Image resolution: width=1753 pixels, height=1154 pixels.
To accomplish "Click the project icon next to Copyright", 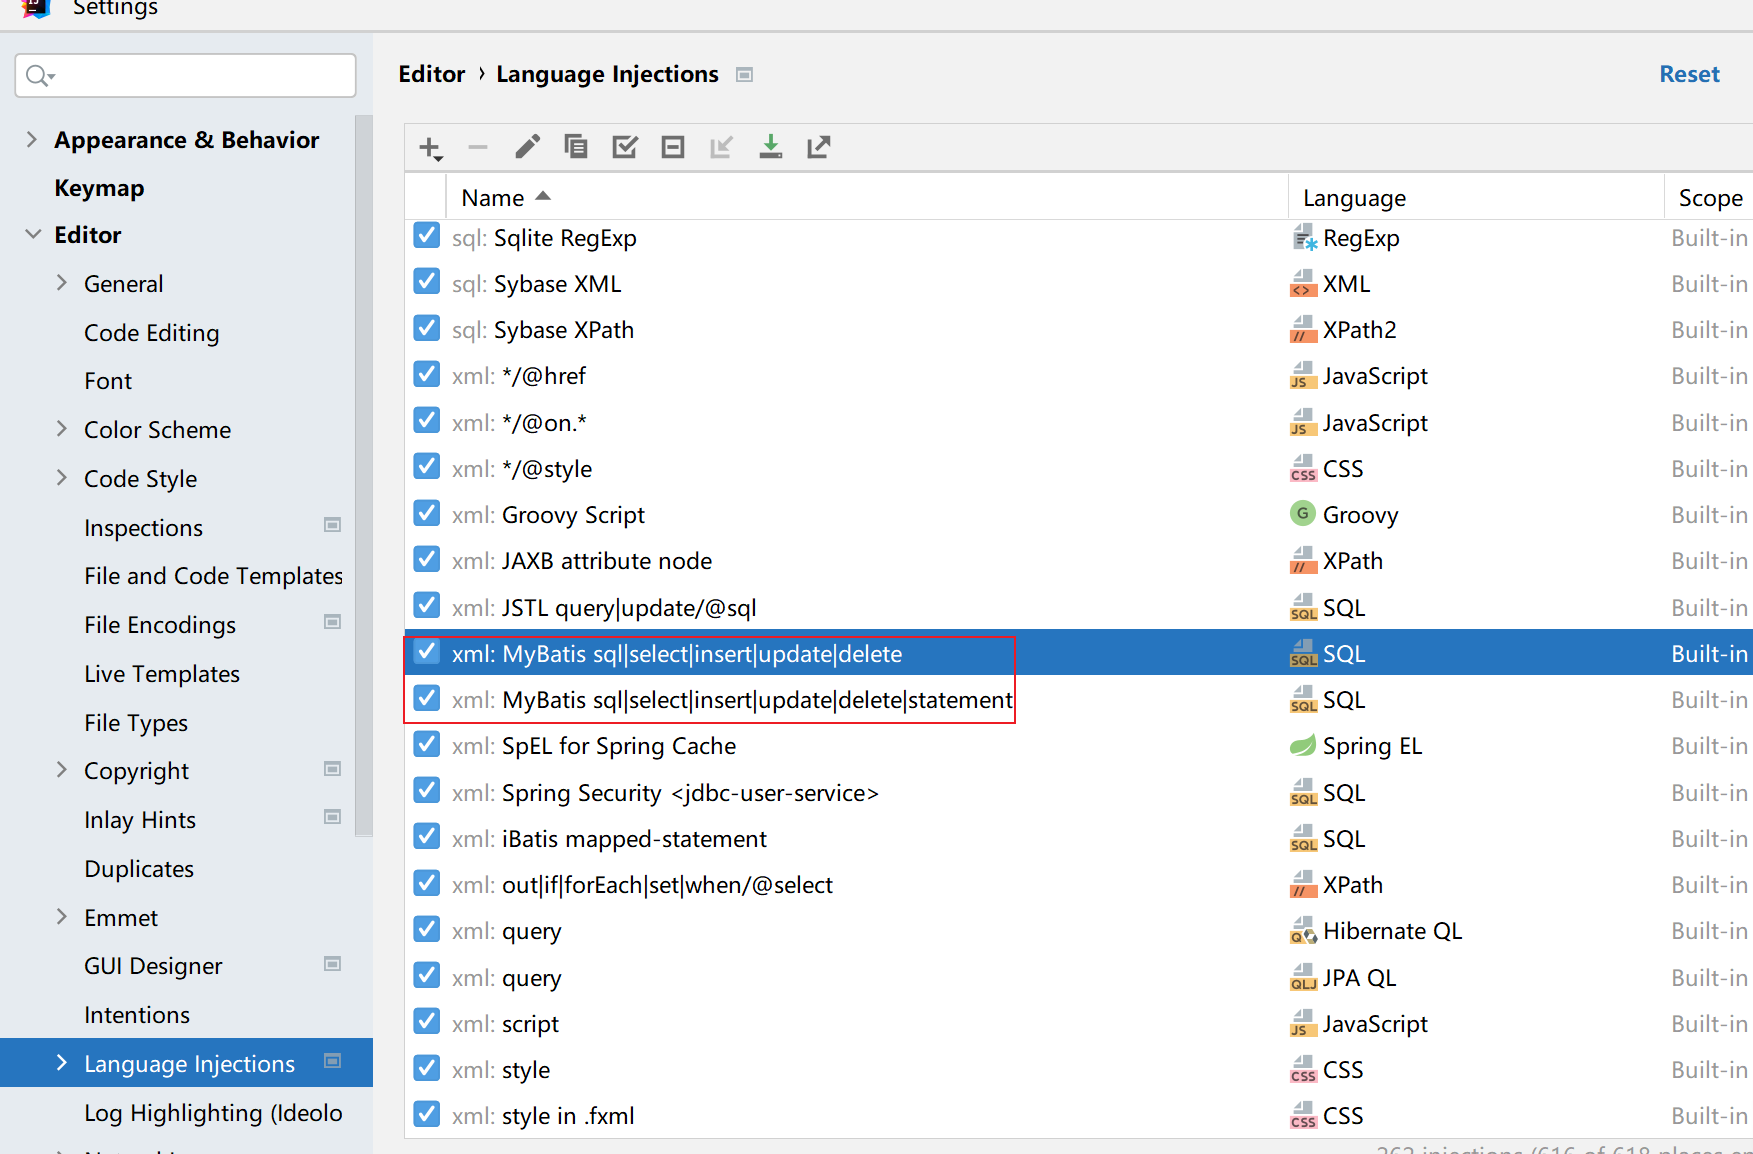I will point(333,769).
